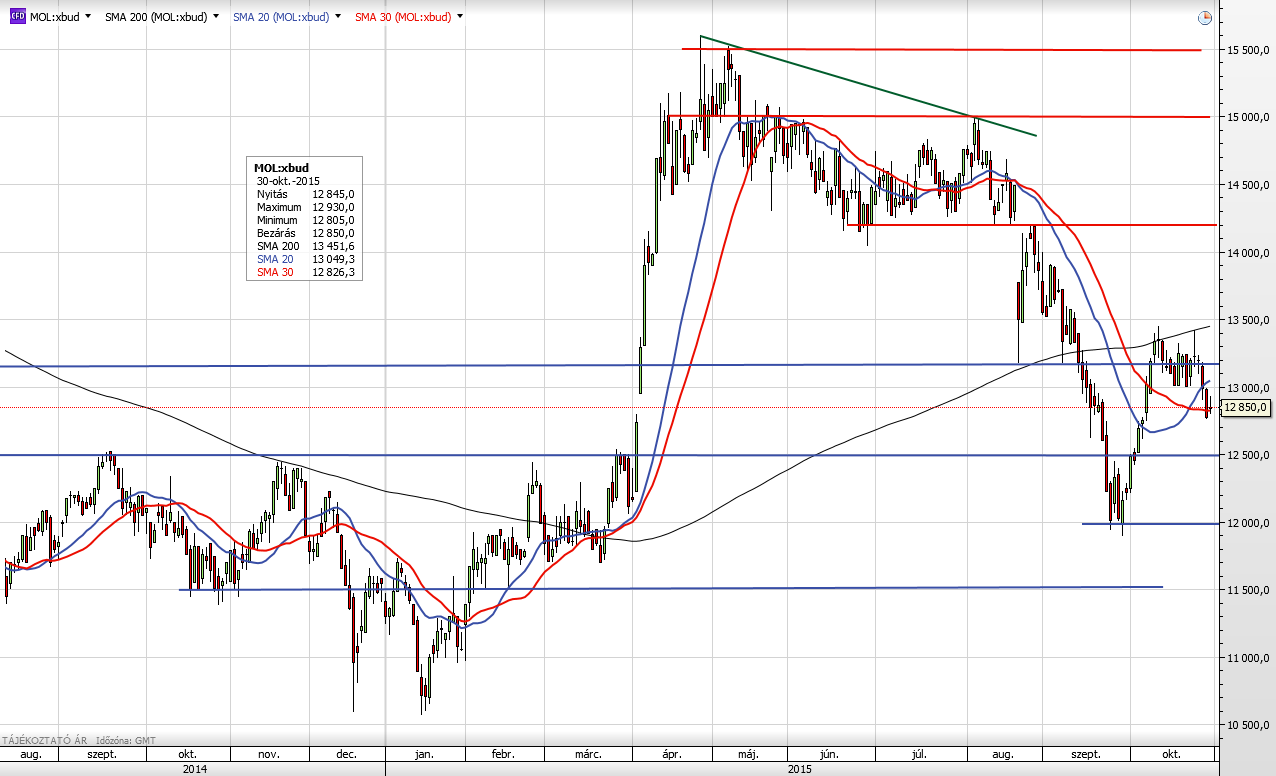The height and width of the screenshot is (776, 1276).
Task: Click the 12 500,0 price axis label
Action: [1247, 455]
